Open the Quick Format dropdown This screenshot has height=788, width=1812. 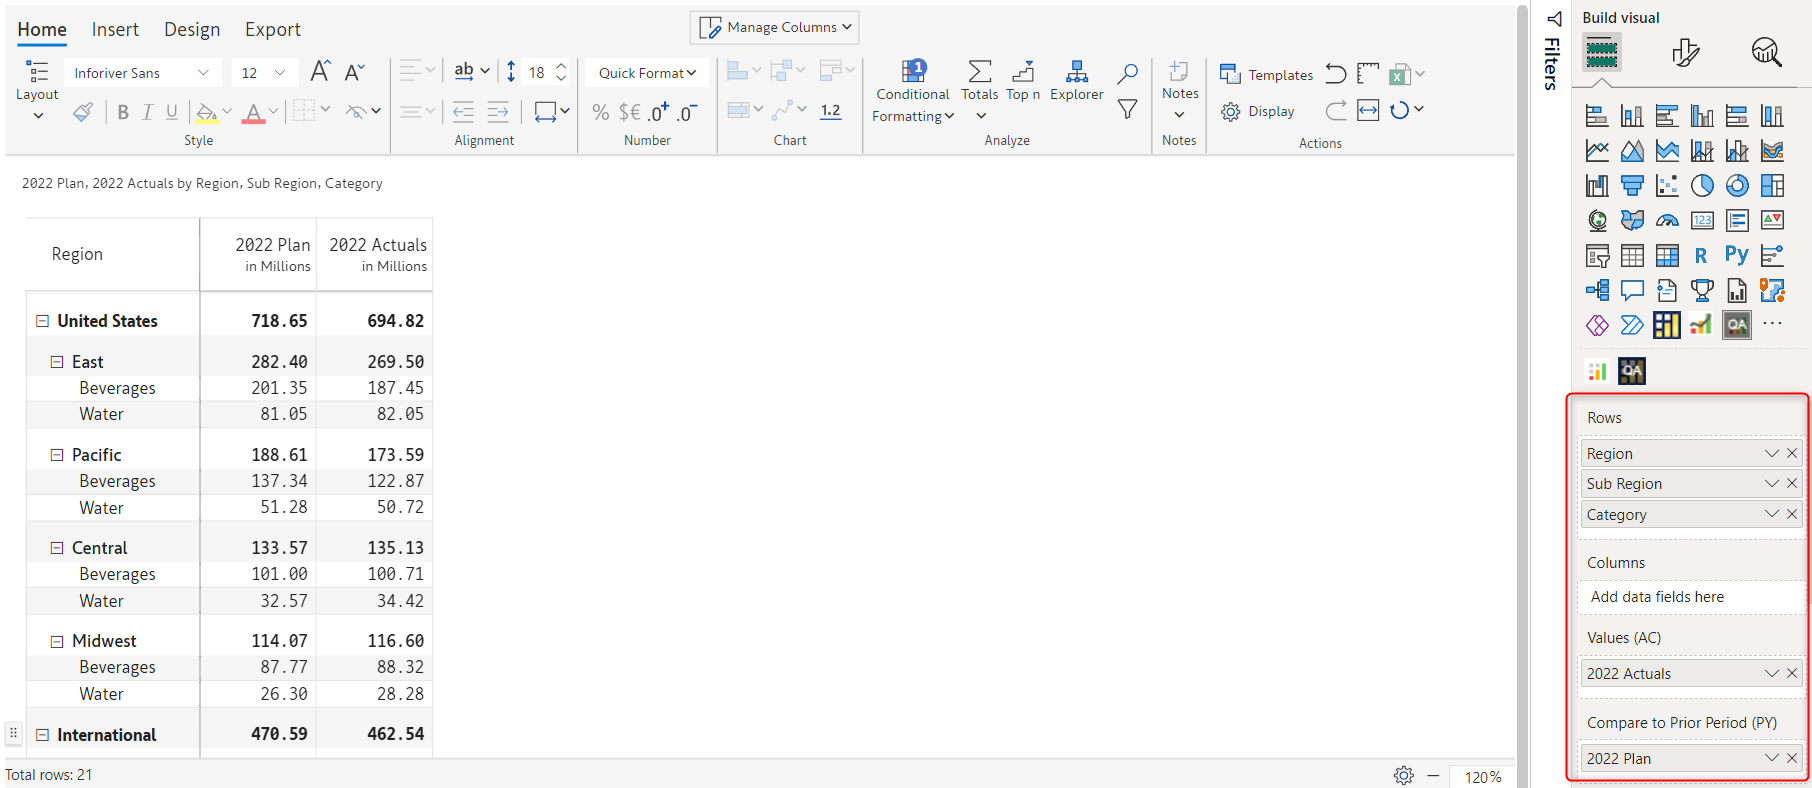646,73
